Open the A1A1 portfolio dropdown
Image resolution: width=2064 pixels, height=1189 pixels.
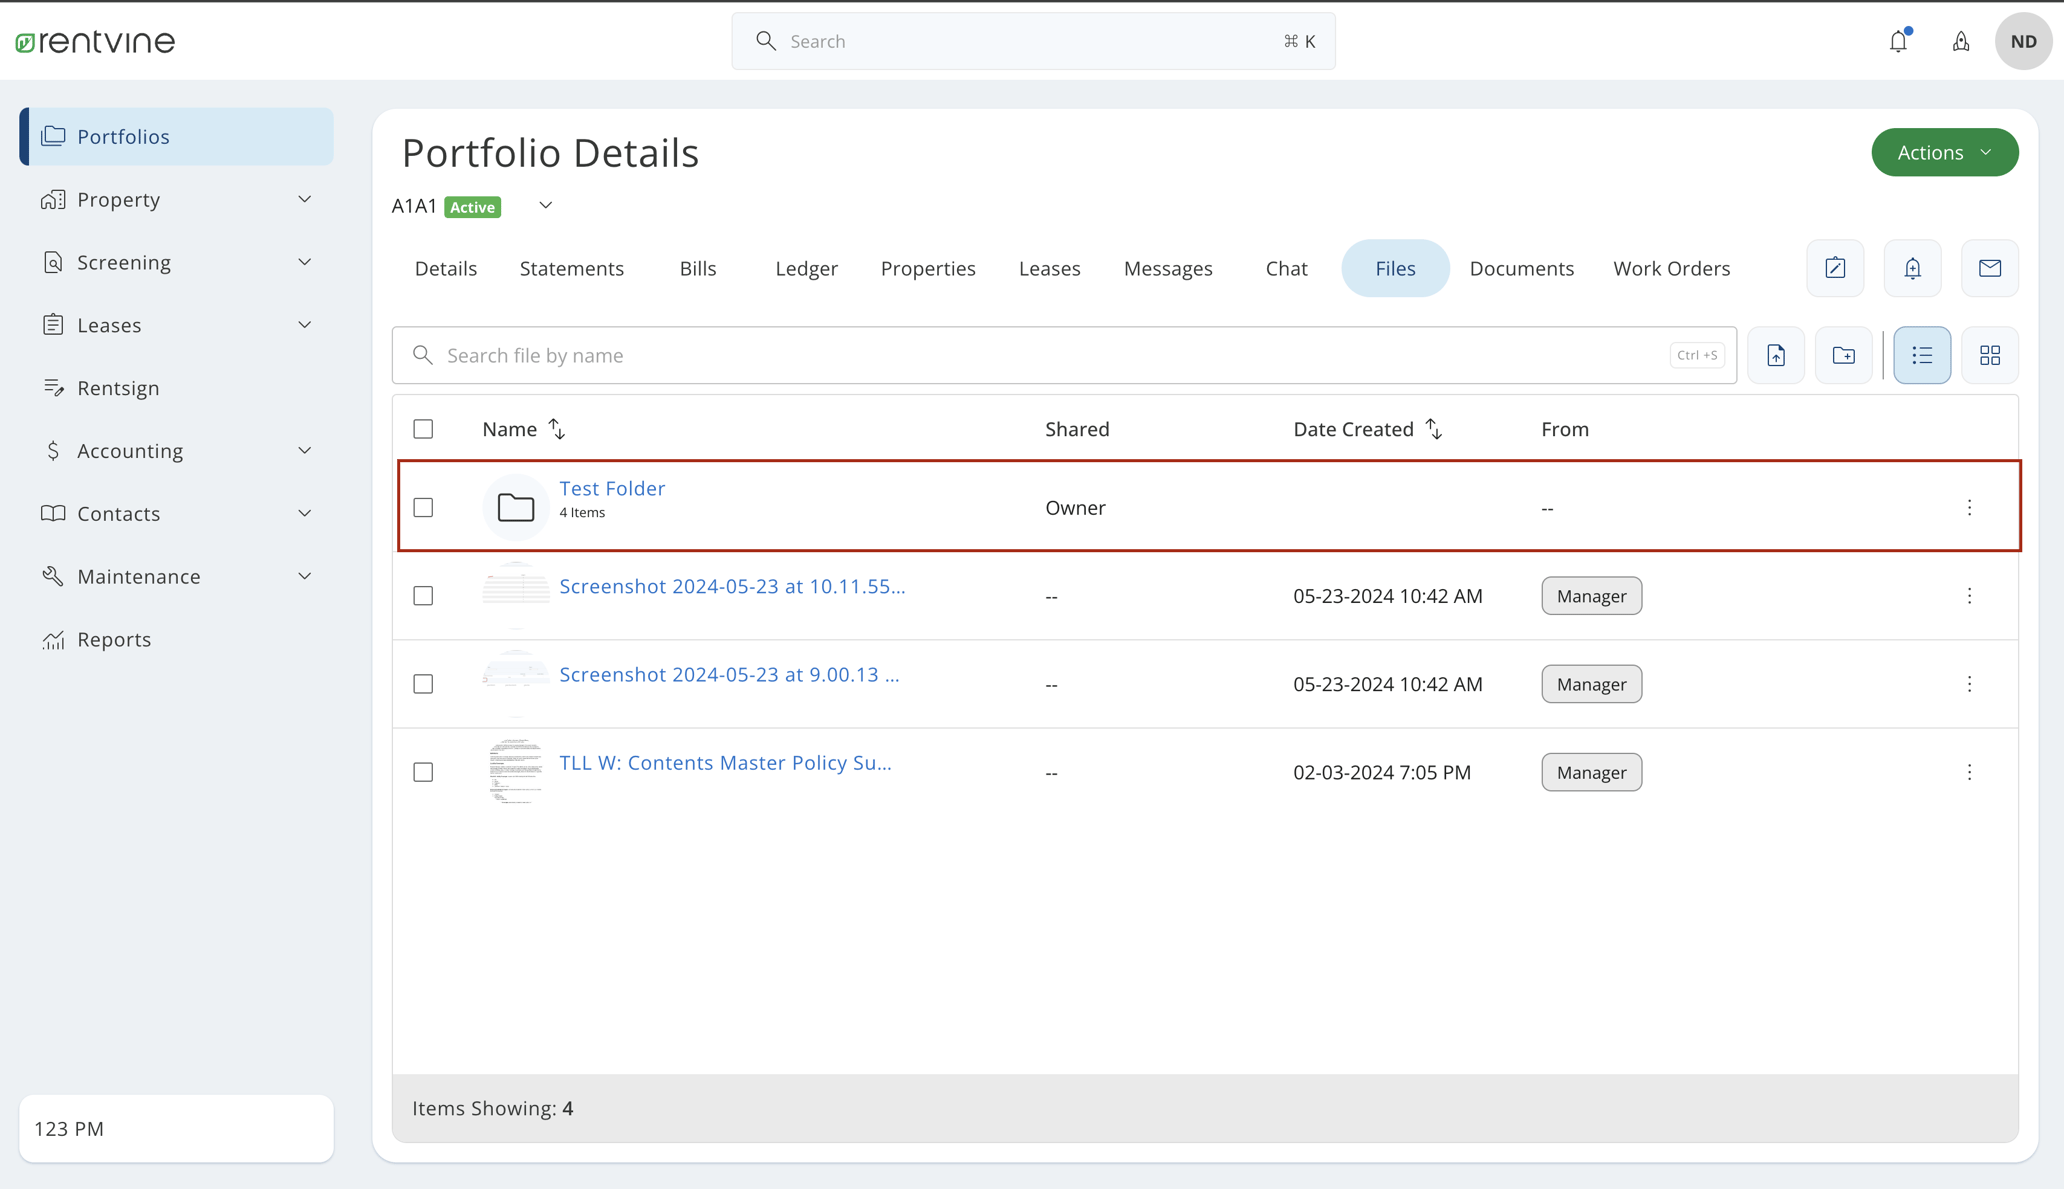click(x=545, y=205)
